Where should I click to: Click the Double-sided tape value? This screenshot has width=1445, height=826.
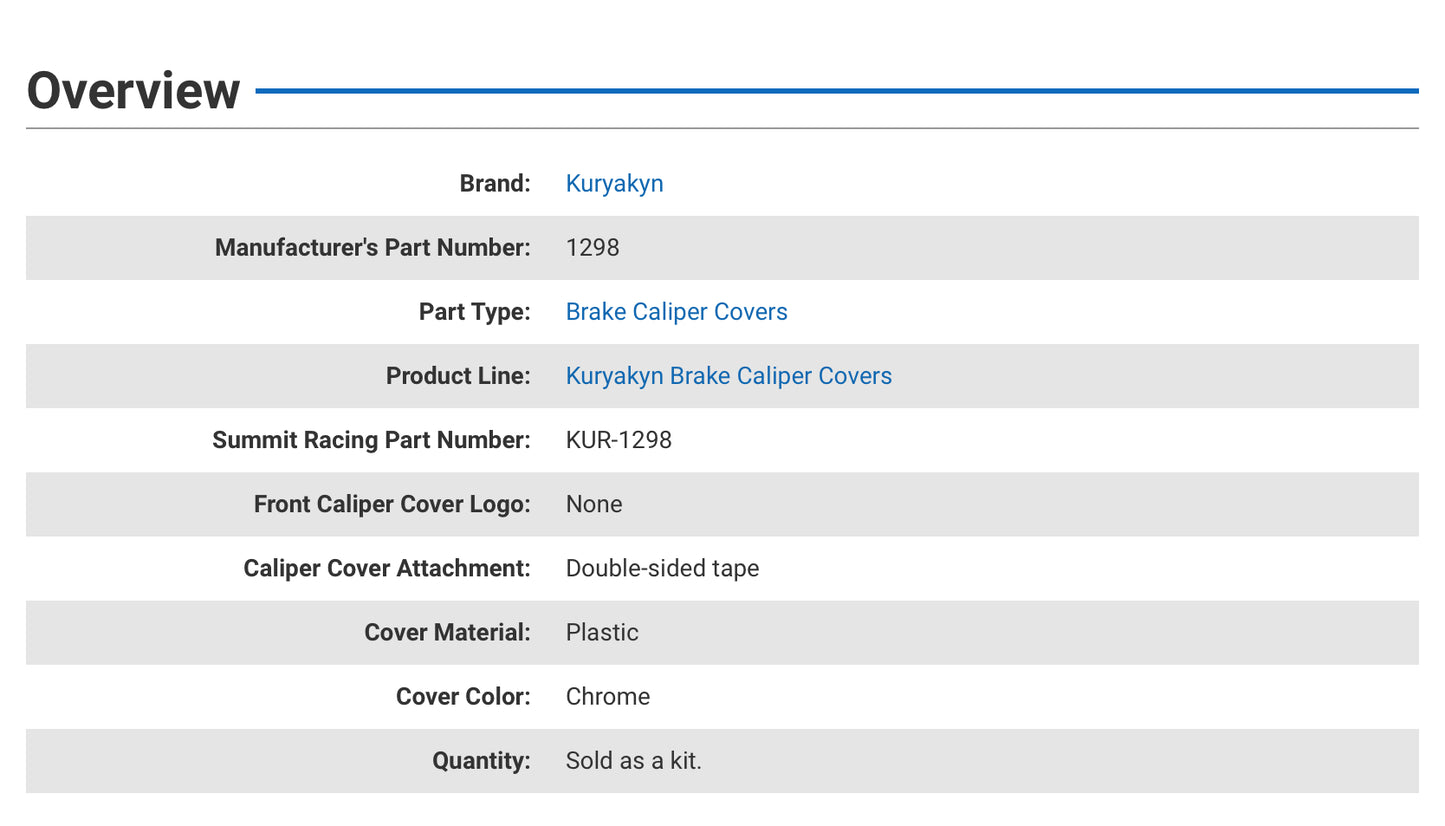click(x=662, y=568)
